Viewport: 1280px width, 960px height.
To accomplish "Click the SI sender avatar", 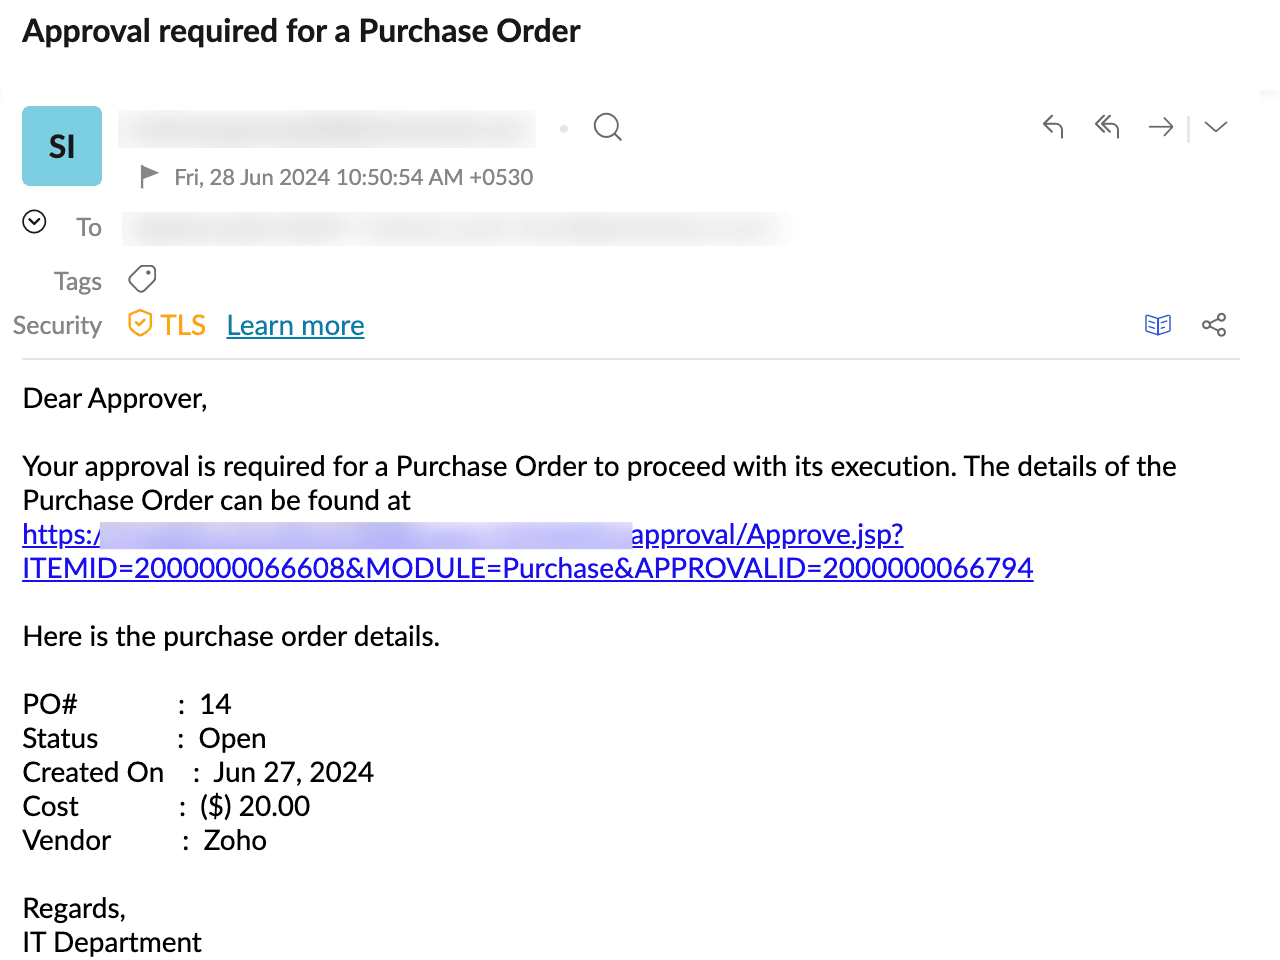I will pyautogui.click(x=62, y=146).
